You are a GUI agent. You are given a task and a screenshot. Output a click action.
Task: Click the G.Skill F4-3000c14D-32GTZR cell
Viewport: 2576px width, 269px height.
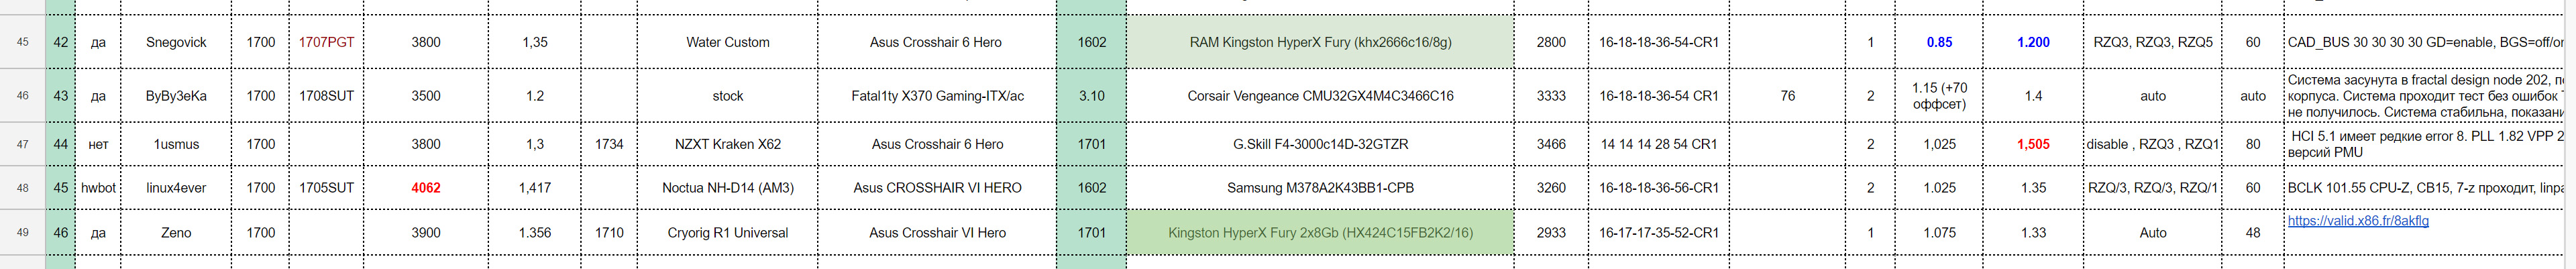click(x=1320, y=144)
